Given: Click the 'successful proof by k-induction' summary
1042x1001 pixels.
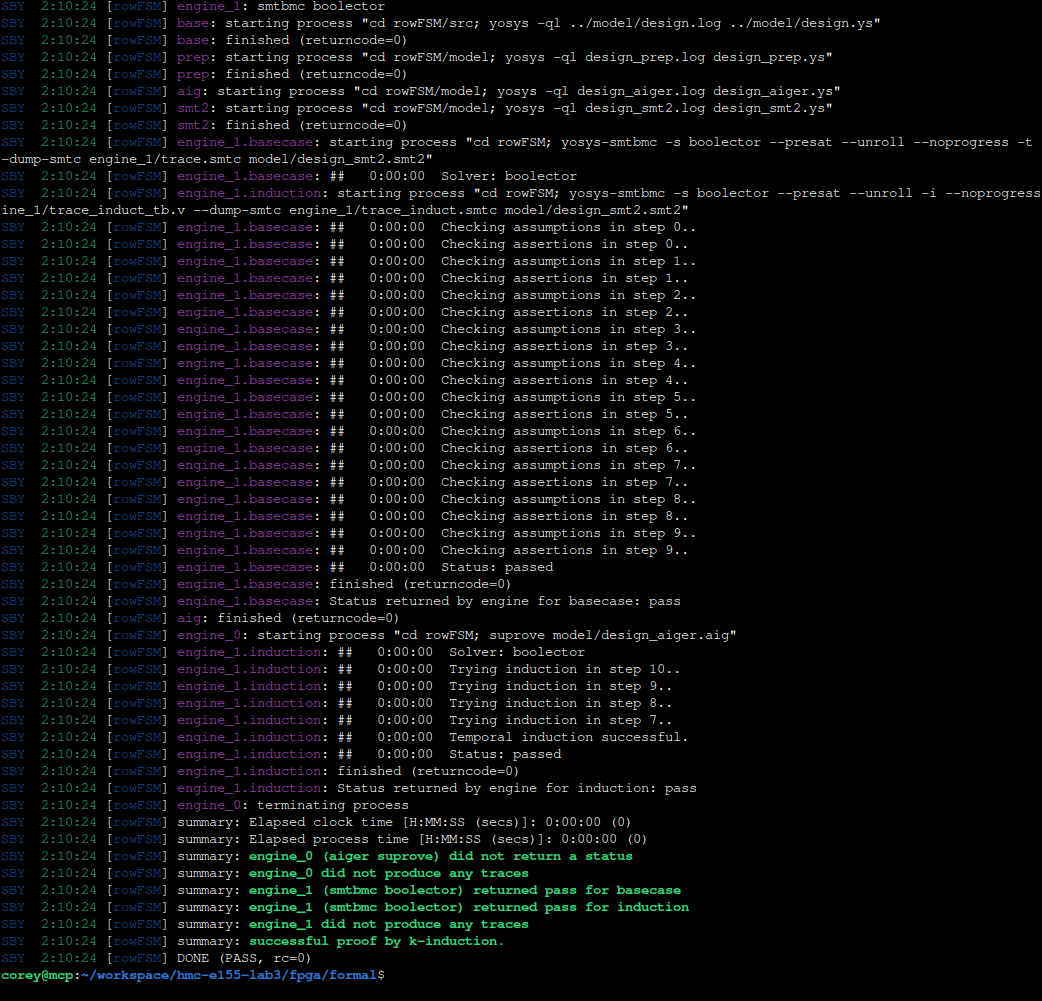Looking at the screenshot, I should [376, 941].
